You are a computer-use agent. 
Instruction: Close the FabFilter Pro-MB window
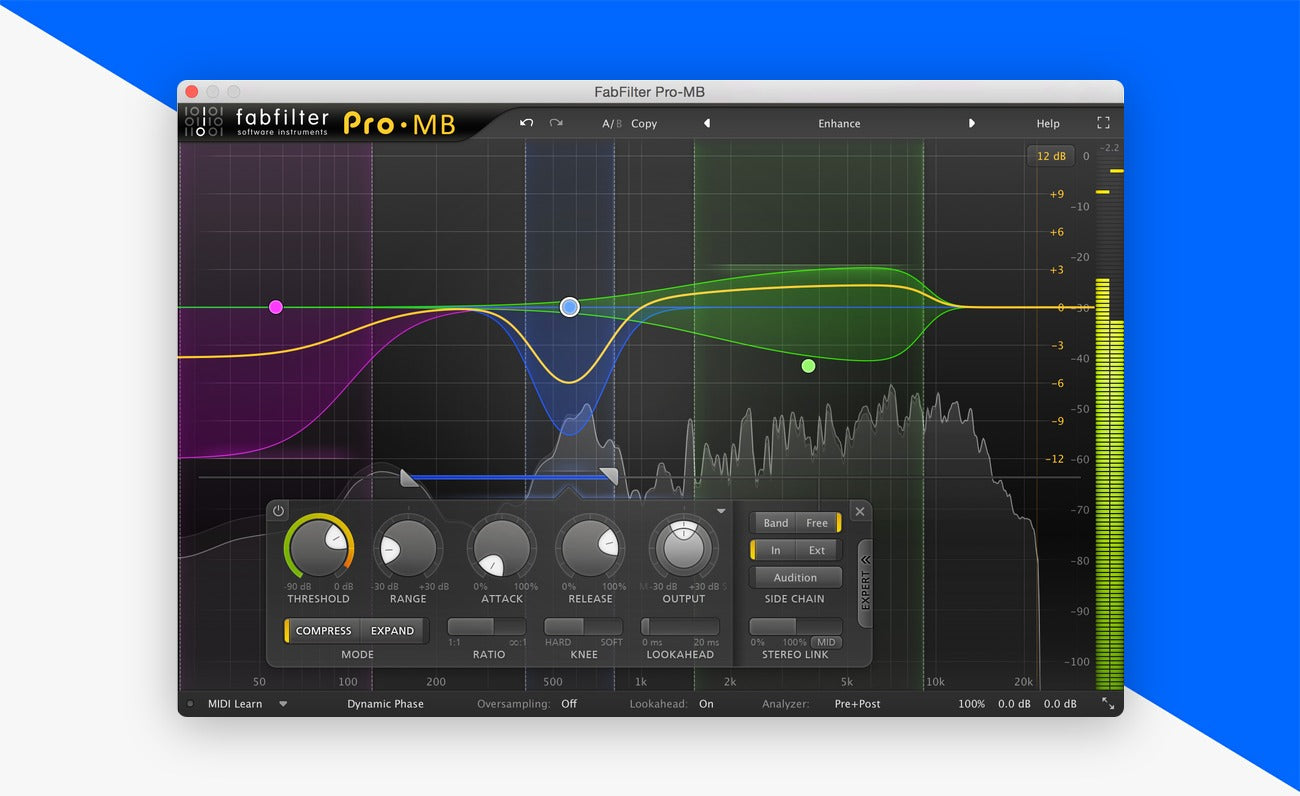[x=192, y=91]
